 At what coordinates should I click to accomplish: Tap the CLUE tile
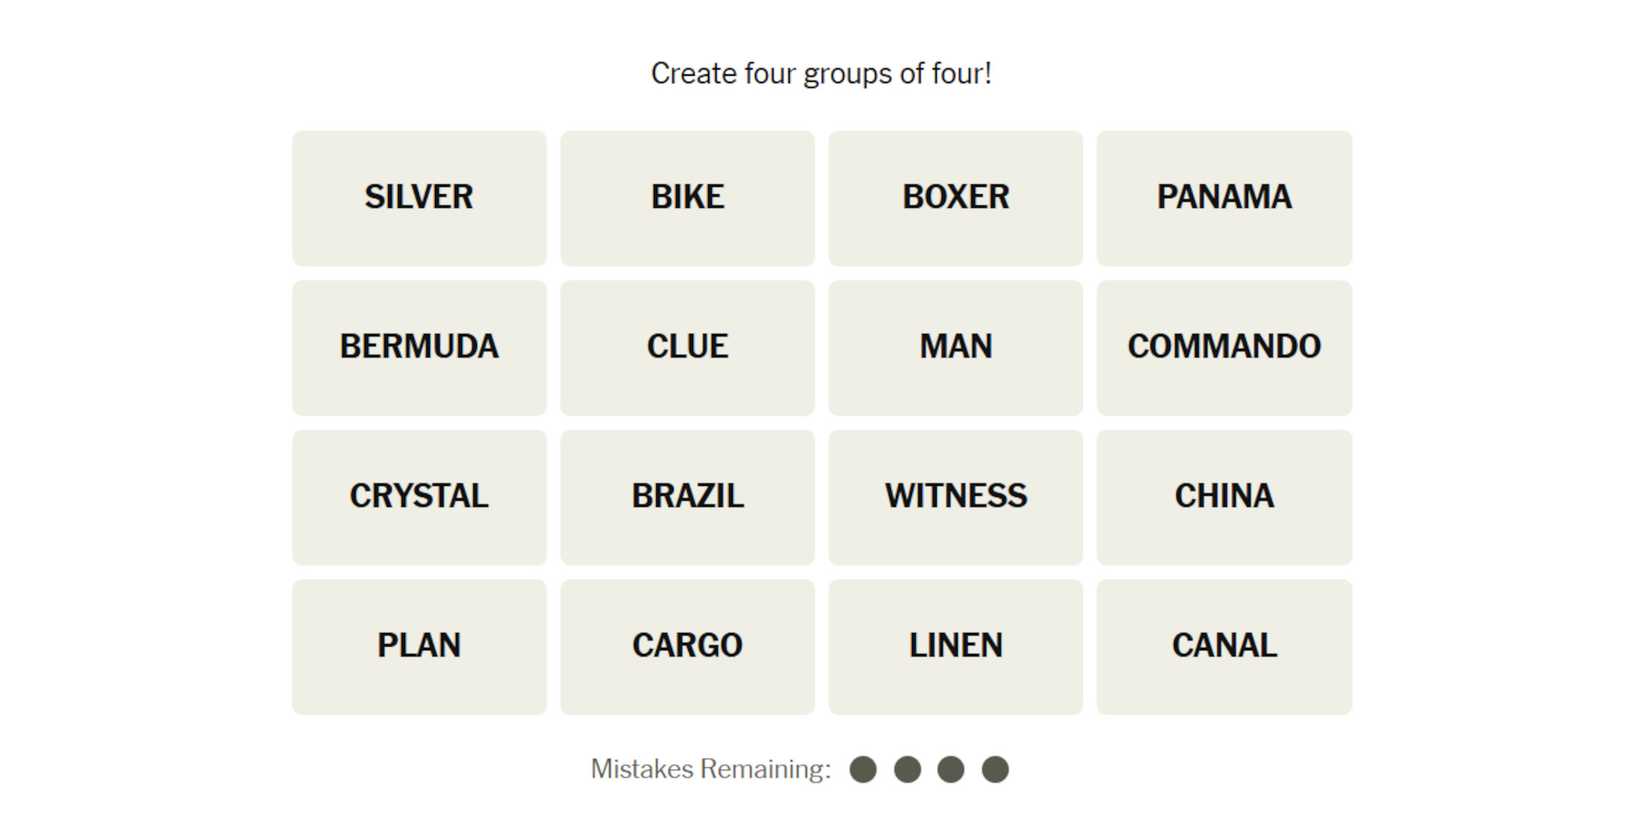[687, 347]
